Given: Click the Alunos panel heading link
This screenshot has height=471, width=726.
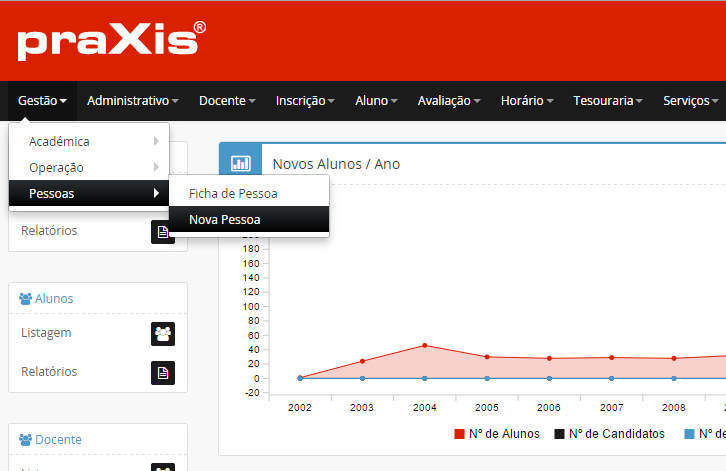Looking at the screenshot, I should 54,299.
